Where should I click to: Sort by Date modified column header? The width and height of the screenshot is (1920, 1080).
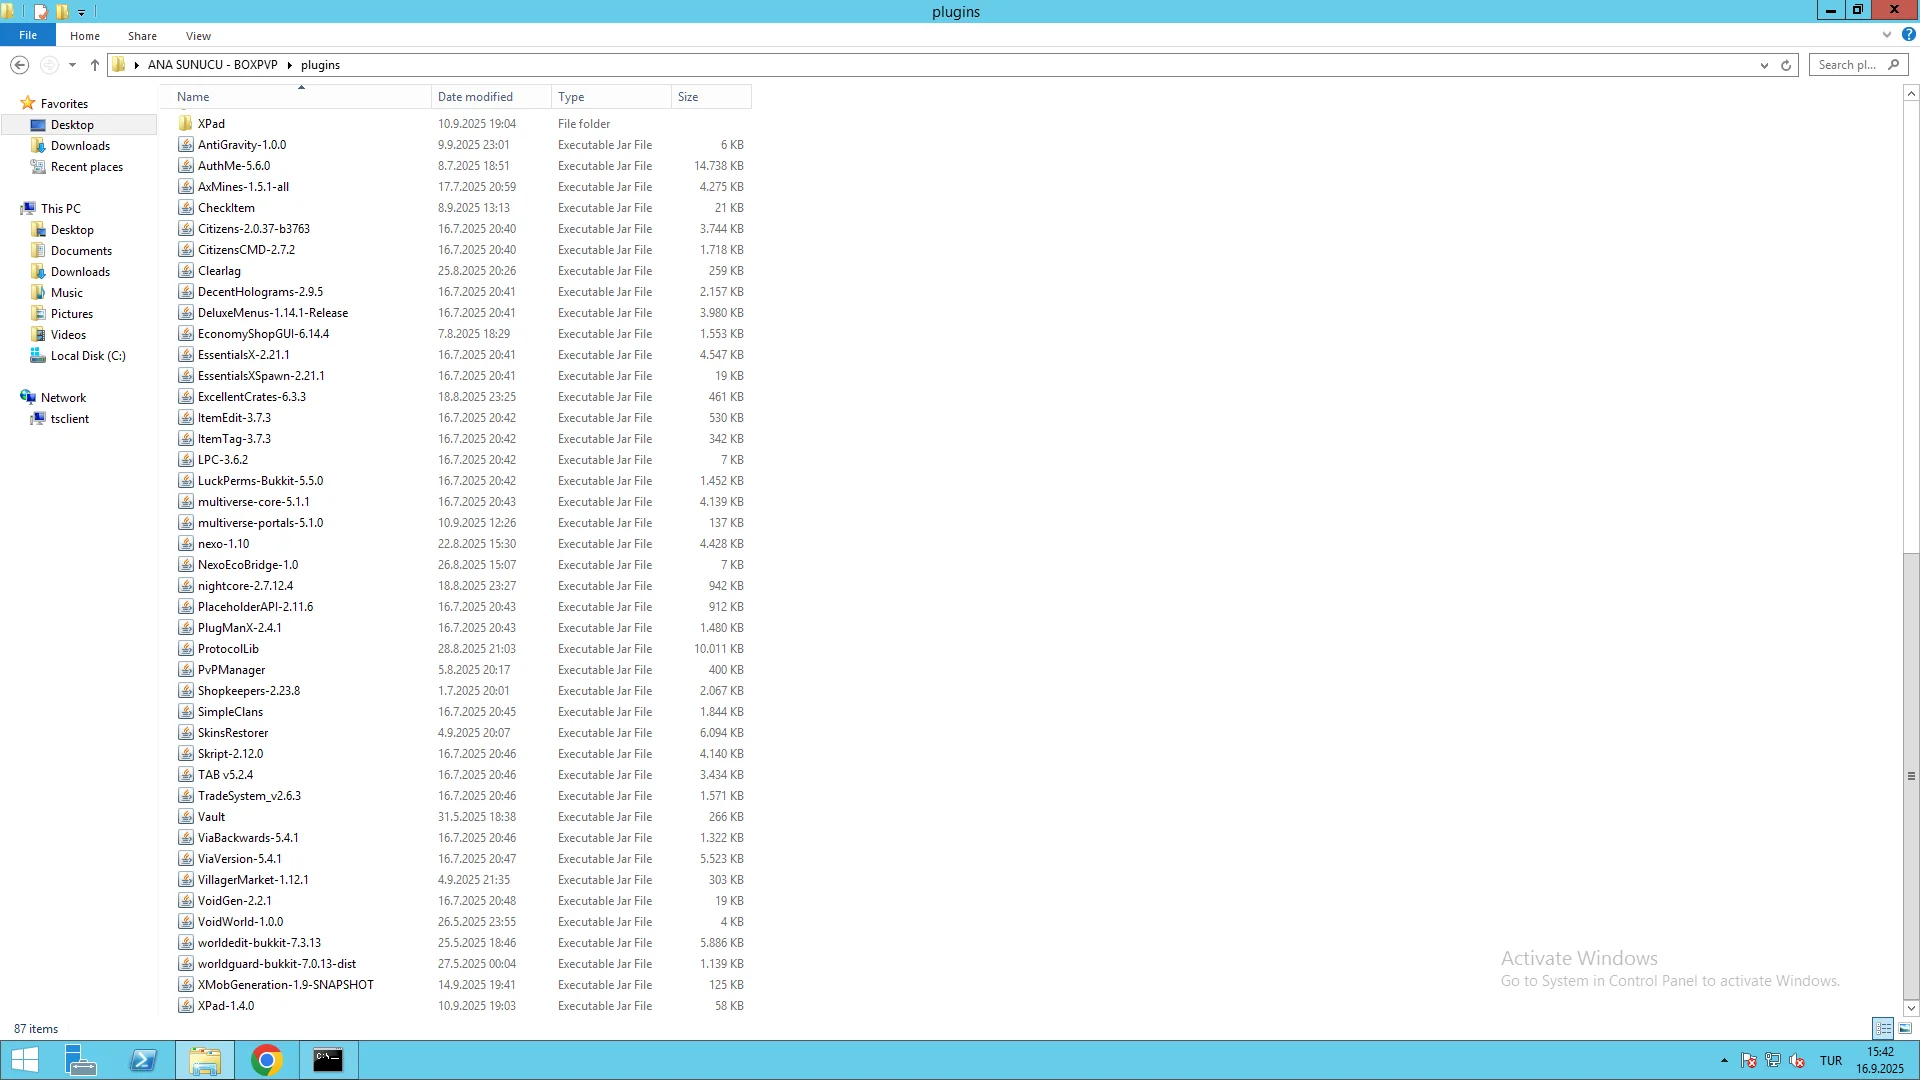click(x=491, y=97)
